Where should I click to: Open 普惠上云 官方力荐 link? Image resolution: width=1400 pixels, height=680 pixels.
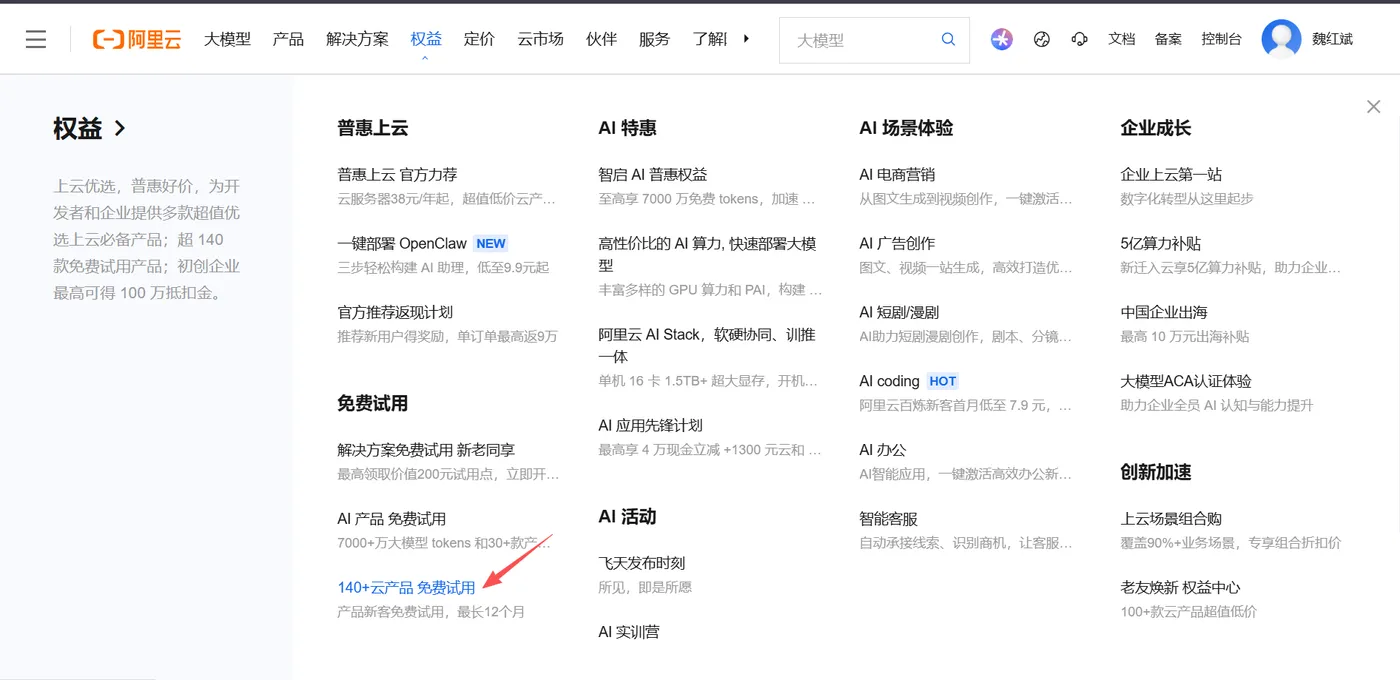397,174
